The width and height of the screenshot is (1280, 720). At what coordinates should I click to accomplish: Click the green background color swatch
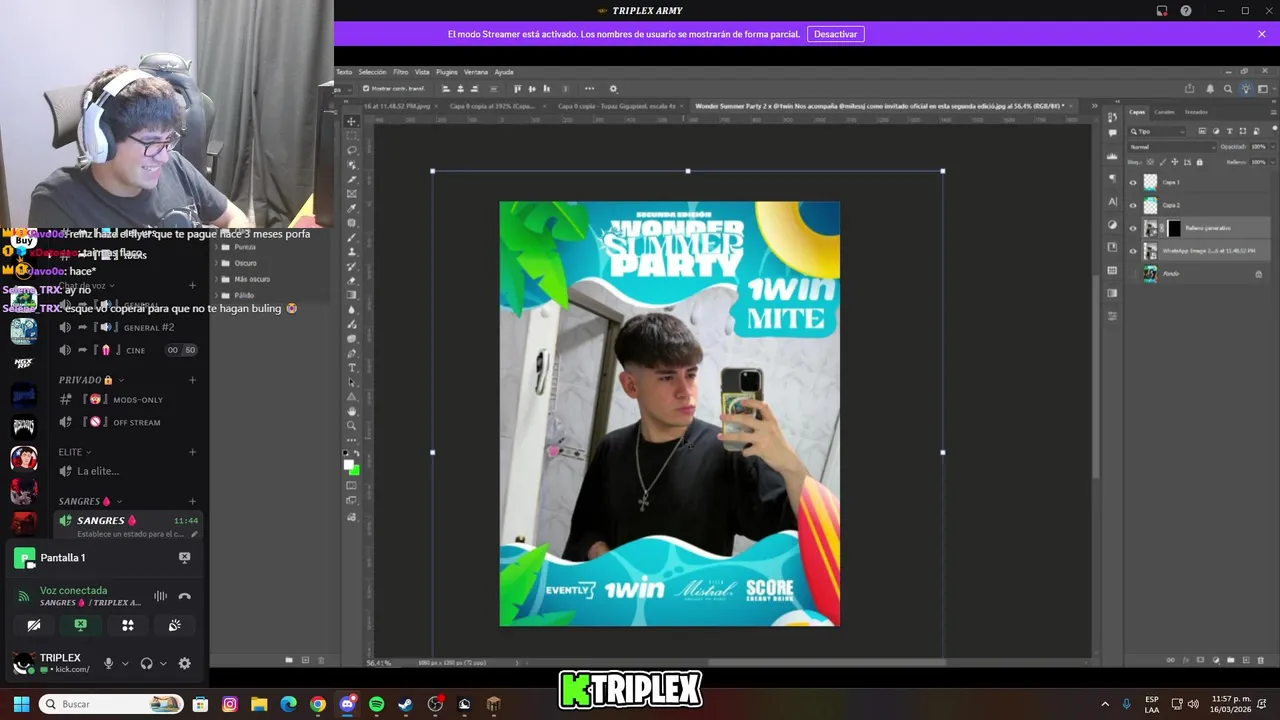[356, 471]
